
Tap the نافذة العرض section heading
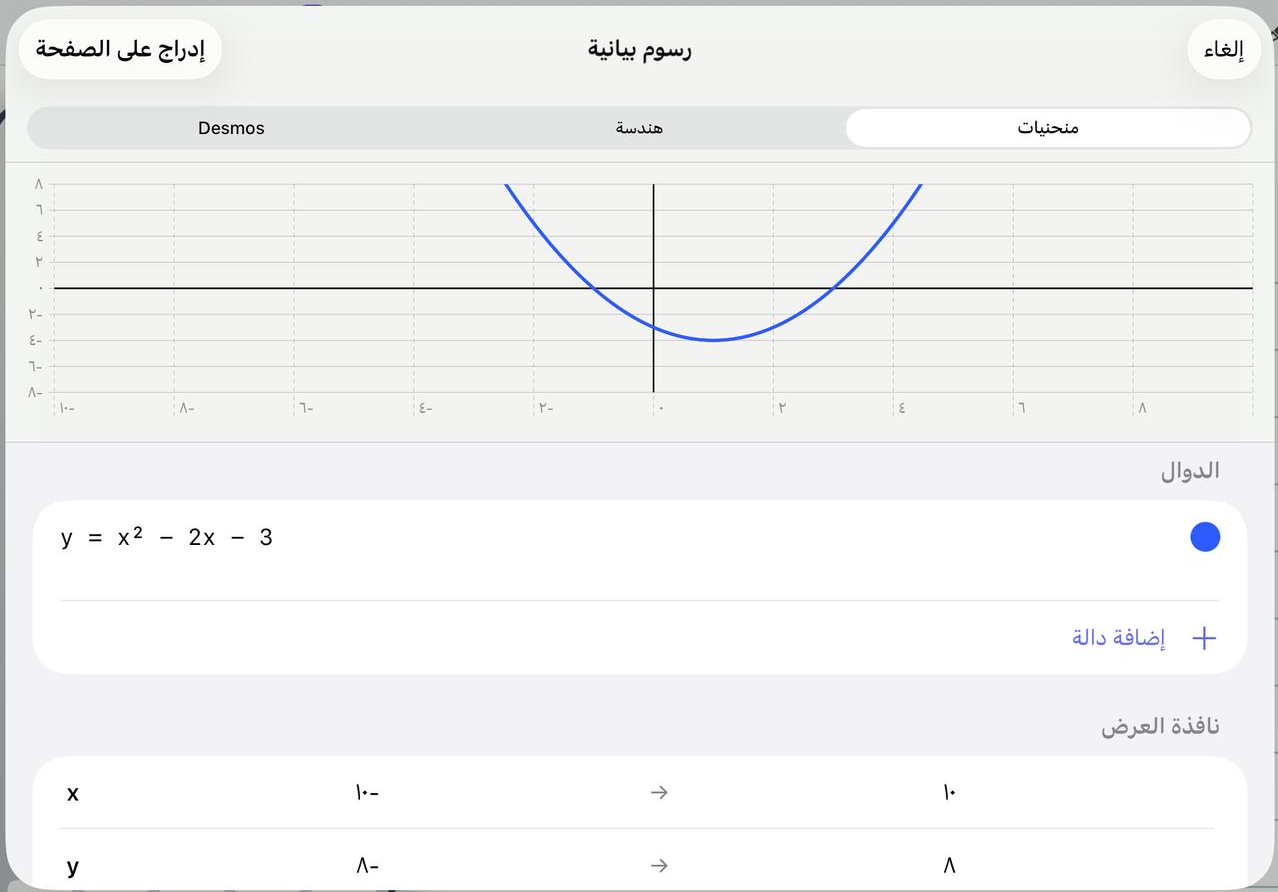click(x=1161, y=727)
